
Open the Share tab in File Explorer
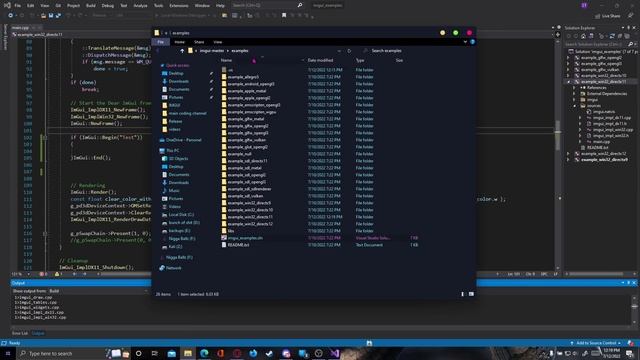[x=199, y=42]
